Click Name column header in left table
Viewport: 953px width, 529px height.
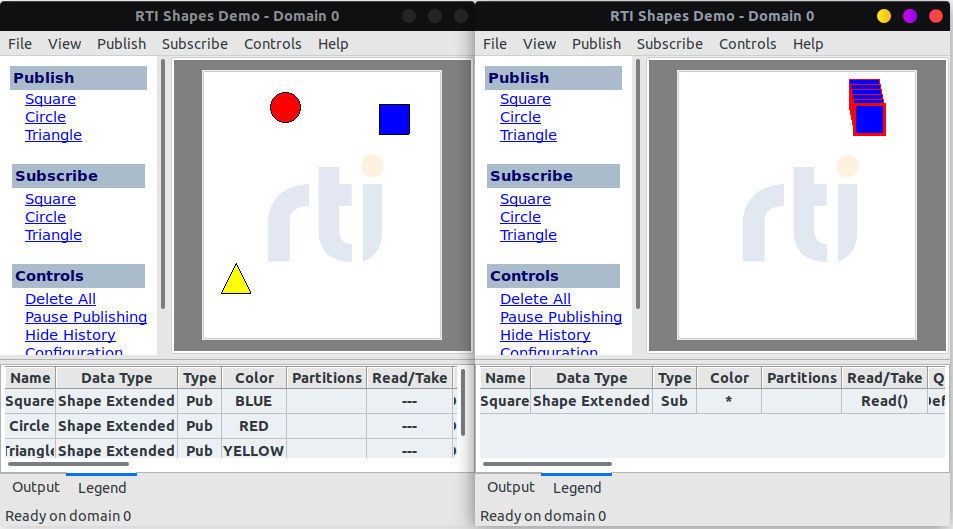30,378
